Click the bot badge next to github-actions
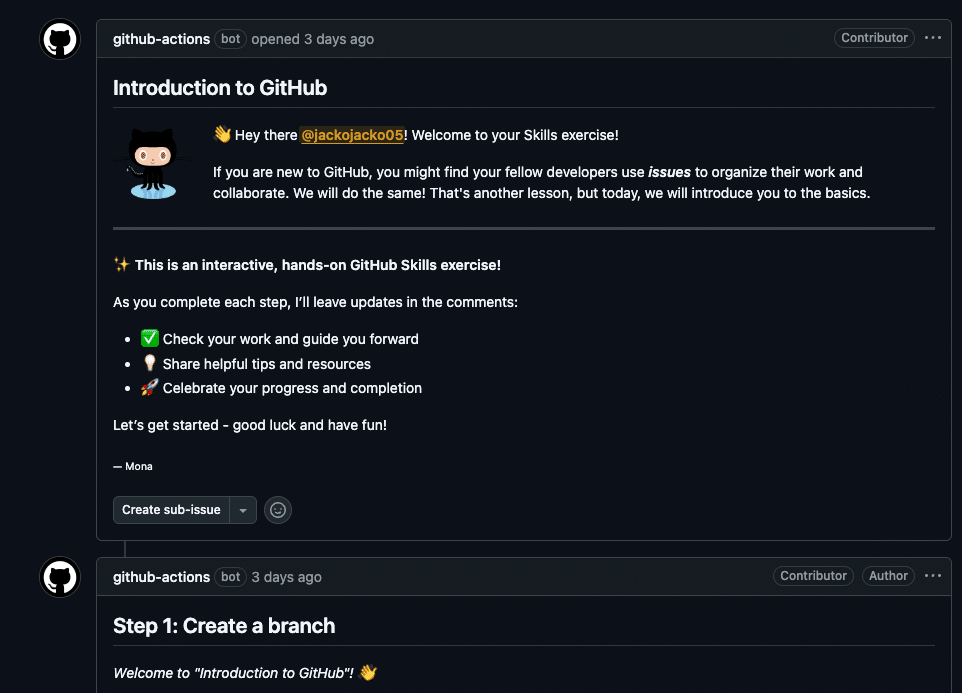962x693 pixels. [230, 39]
